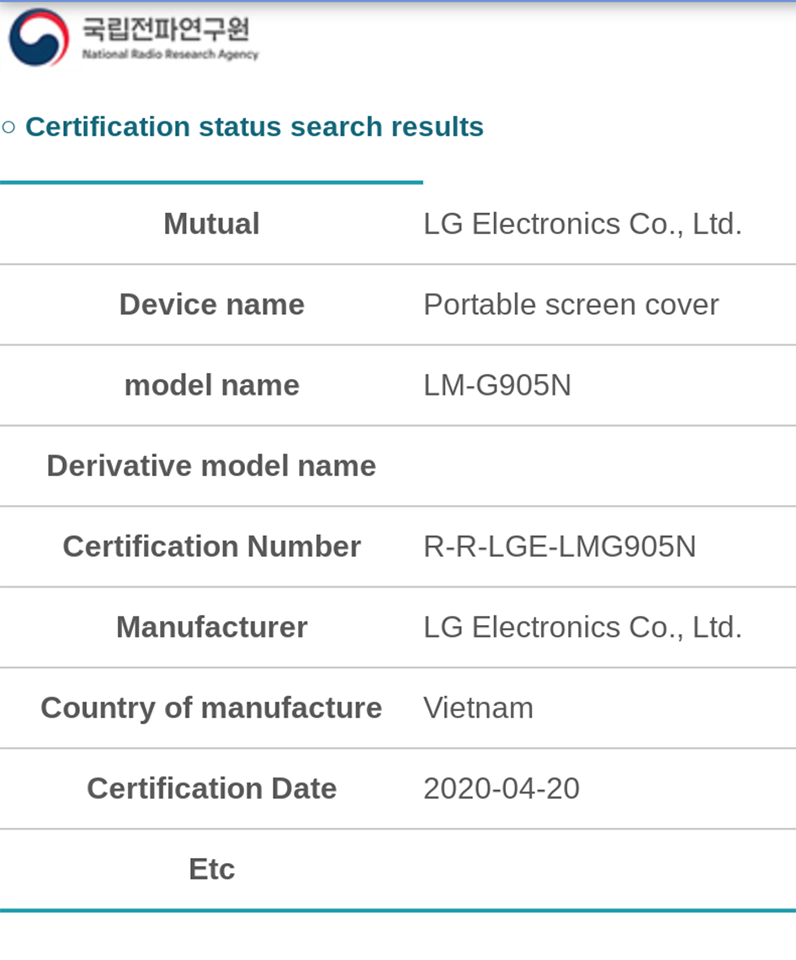The height and width of the screenshot is (960, 796).
Task: Click the Derivative model name label
Action: (211, 466)
